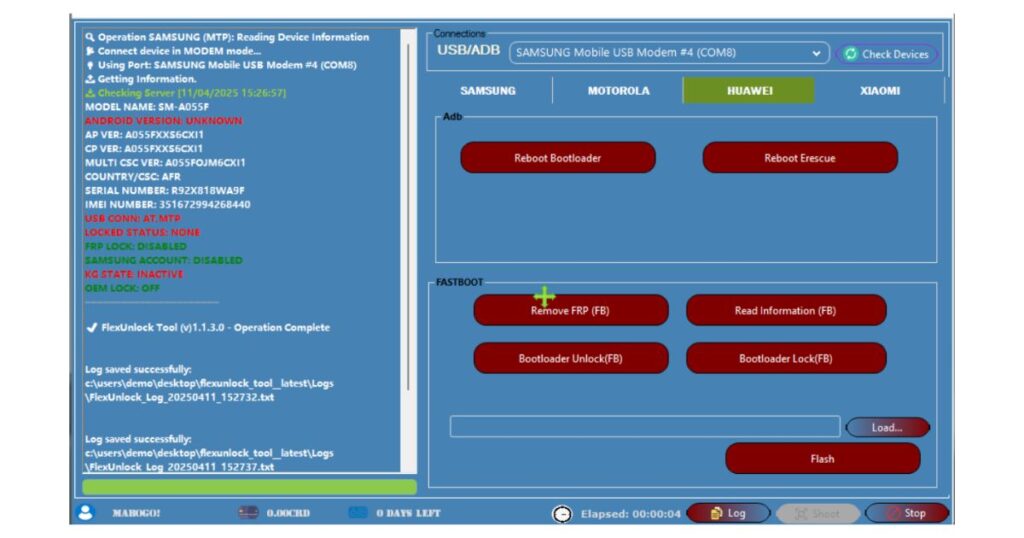
Task: Switch to the MOTOROLA tab
Action: tap(618, 91)
